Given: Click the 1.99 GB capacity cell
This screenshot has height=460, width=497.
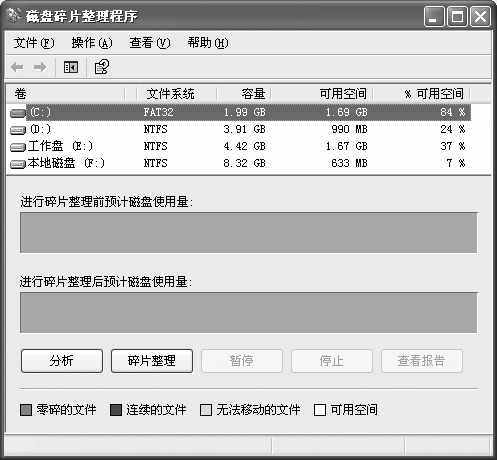Looking at the screenshot, I should pyautogui.click(x=244, y=112).
